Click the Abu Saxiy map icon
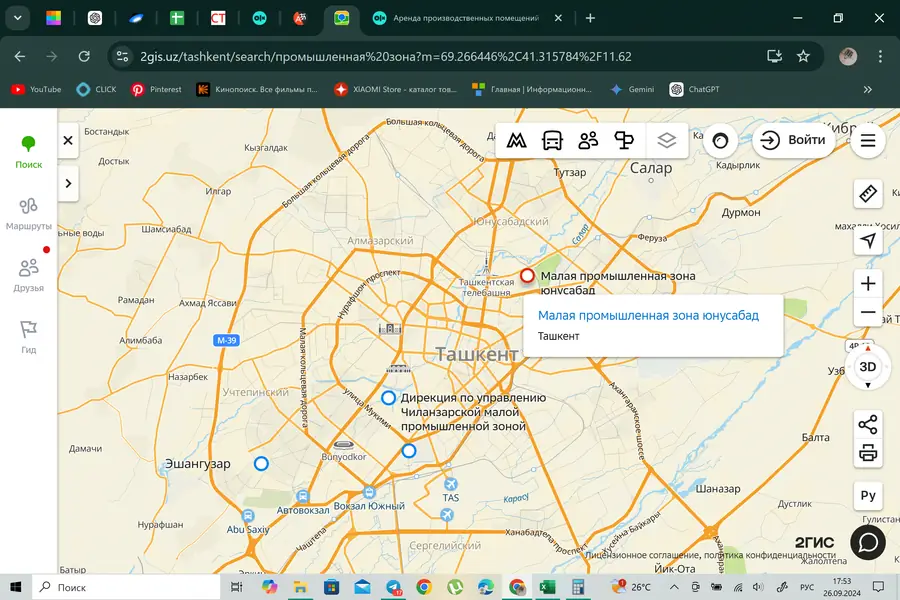 (248, 516)
